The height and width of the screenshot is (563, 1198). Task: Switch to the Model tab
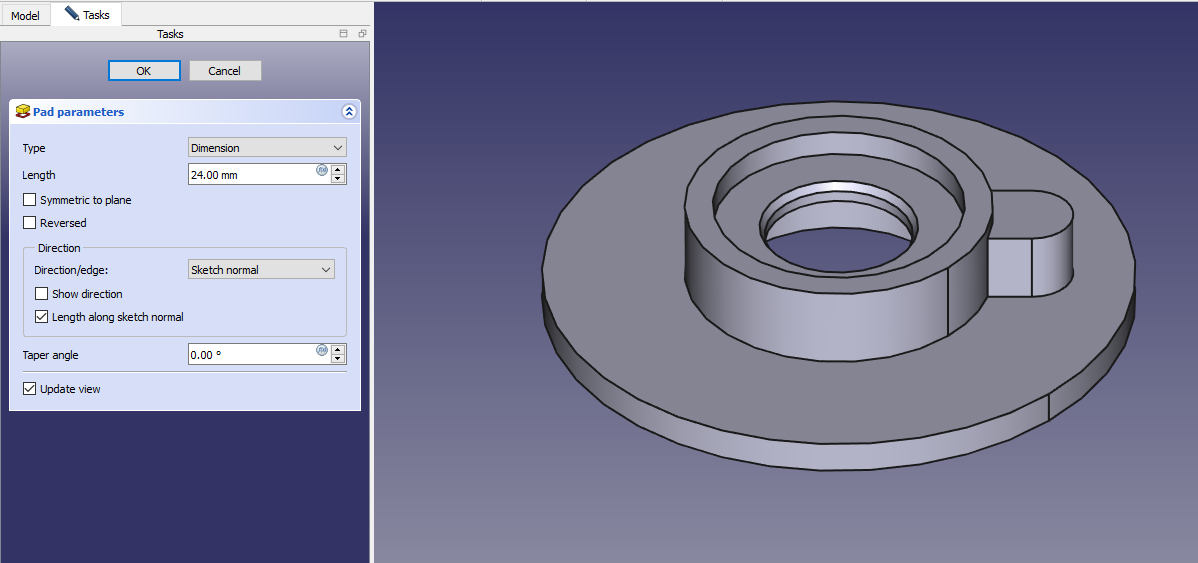click(25, 16)
